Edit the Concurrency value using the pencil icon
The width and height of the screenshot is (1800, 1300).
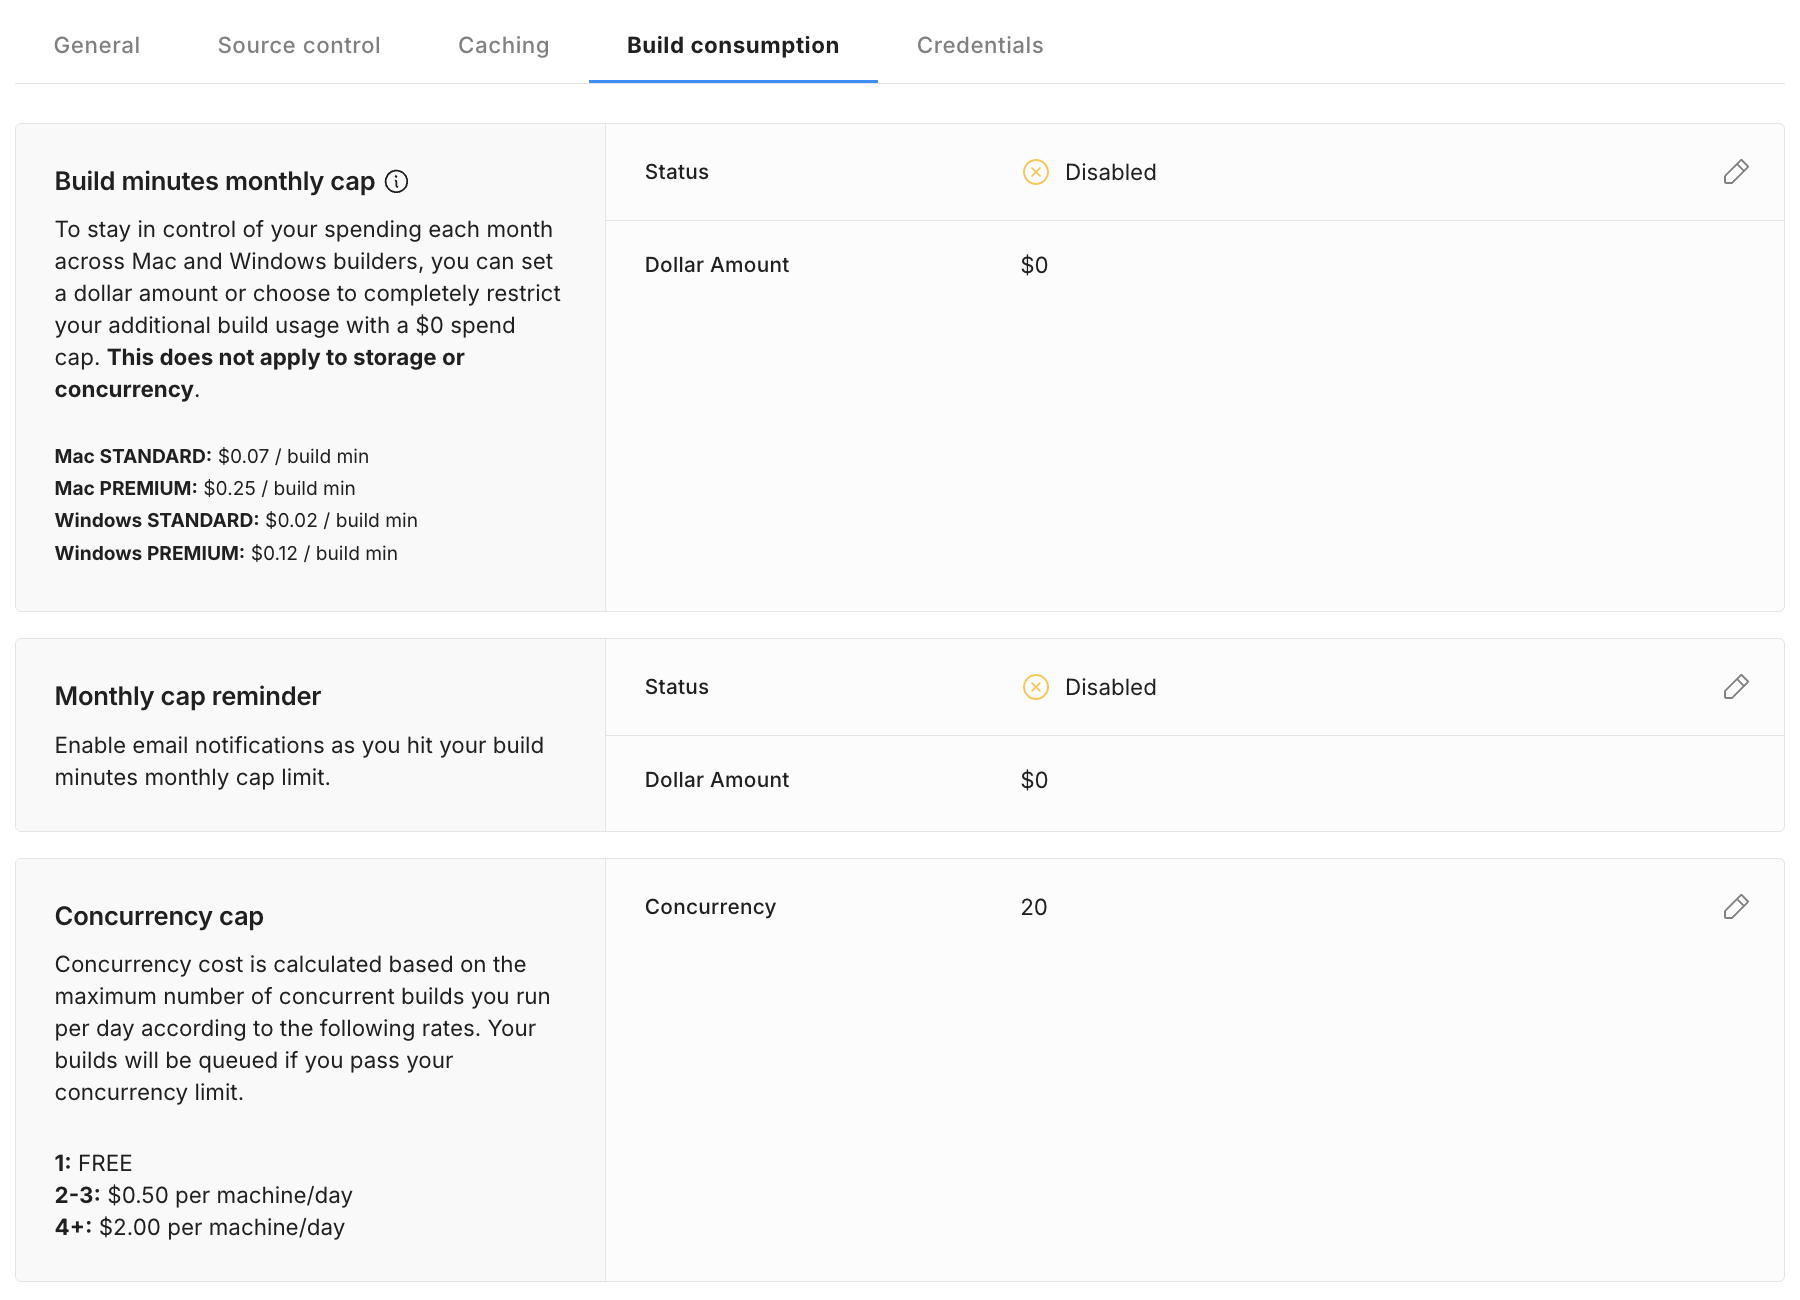[1735, 907]
